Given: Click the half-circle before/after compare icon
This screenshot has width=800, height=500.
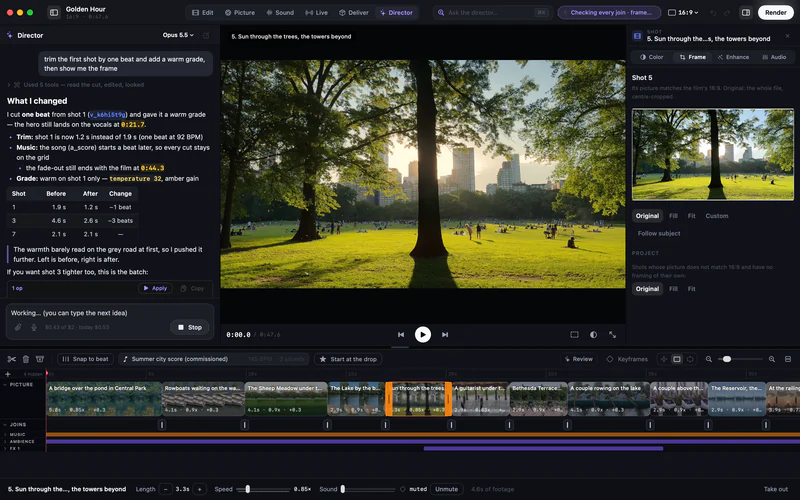Looking at the screenshot, I should [x=593, y=335].
